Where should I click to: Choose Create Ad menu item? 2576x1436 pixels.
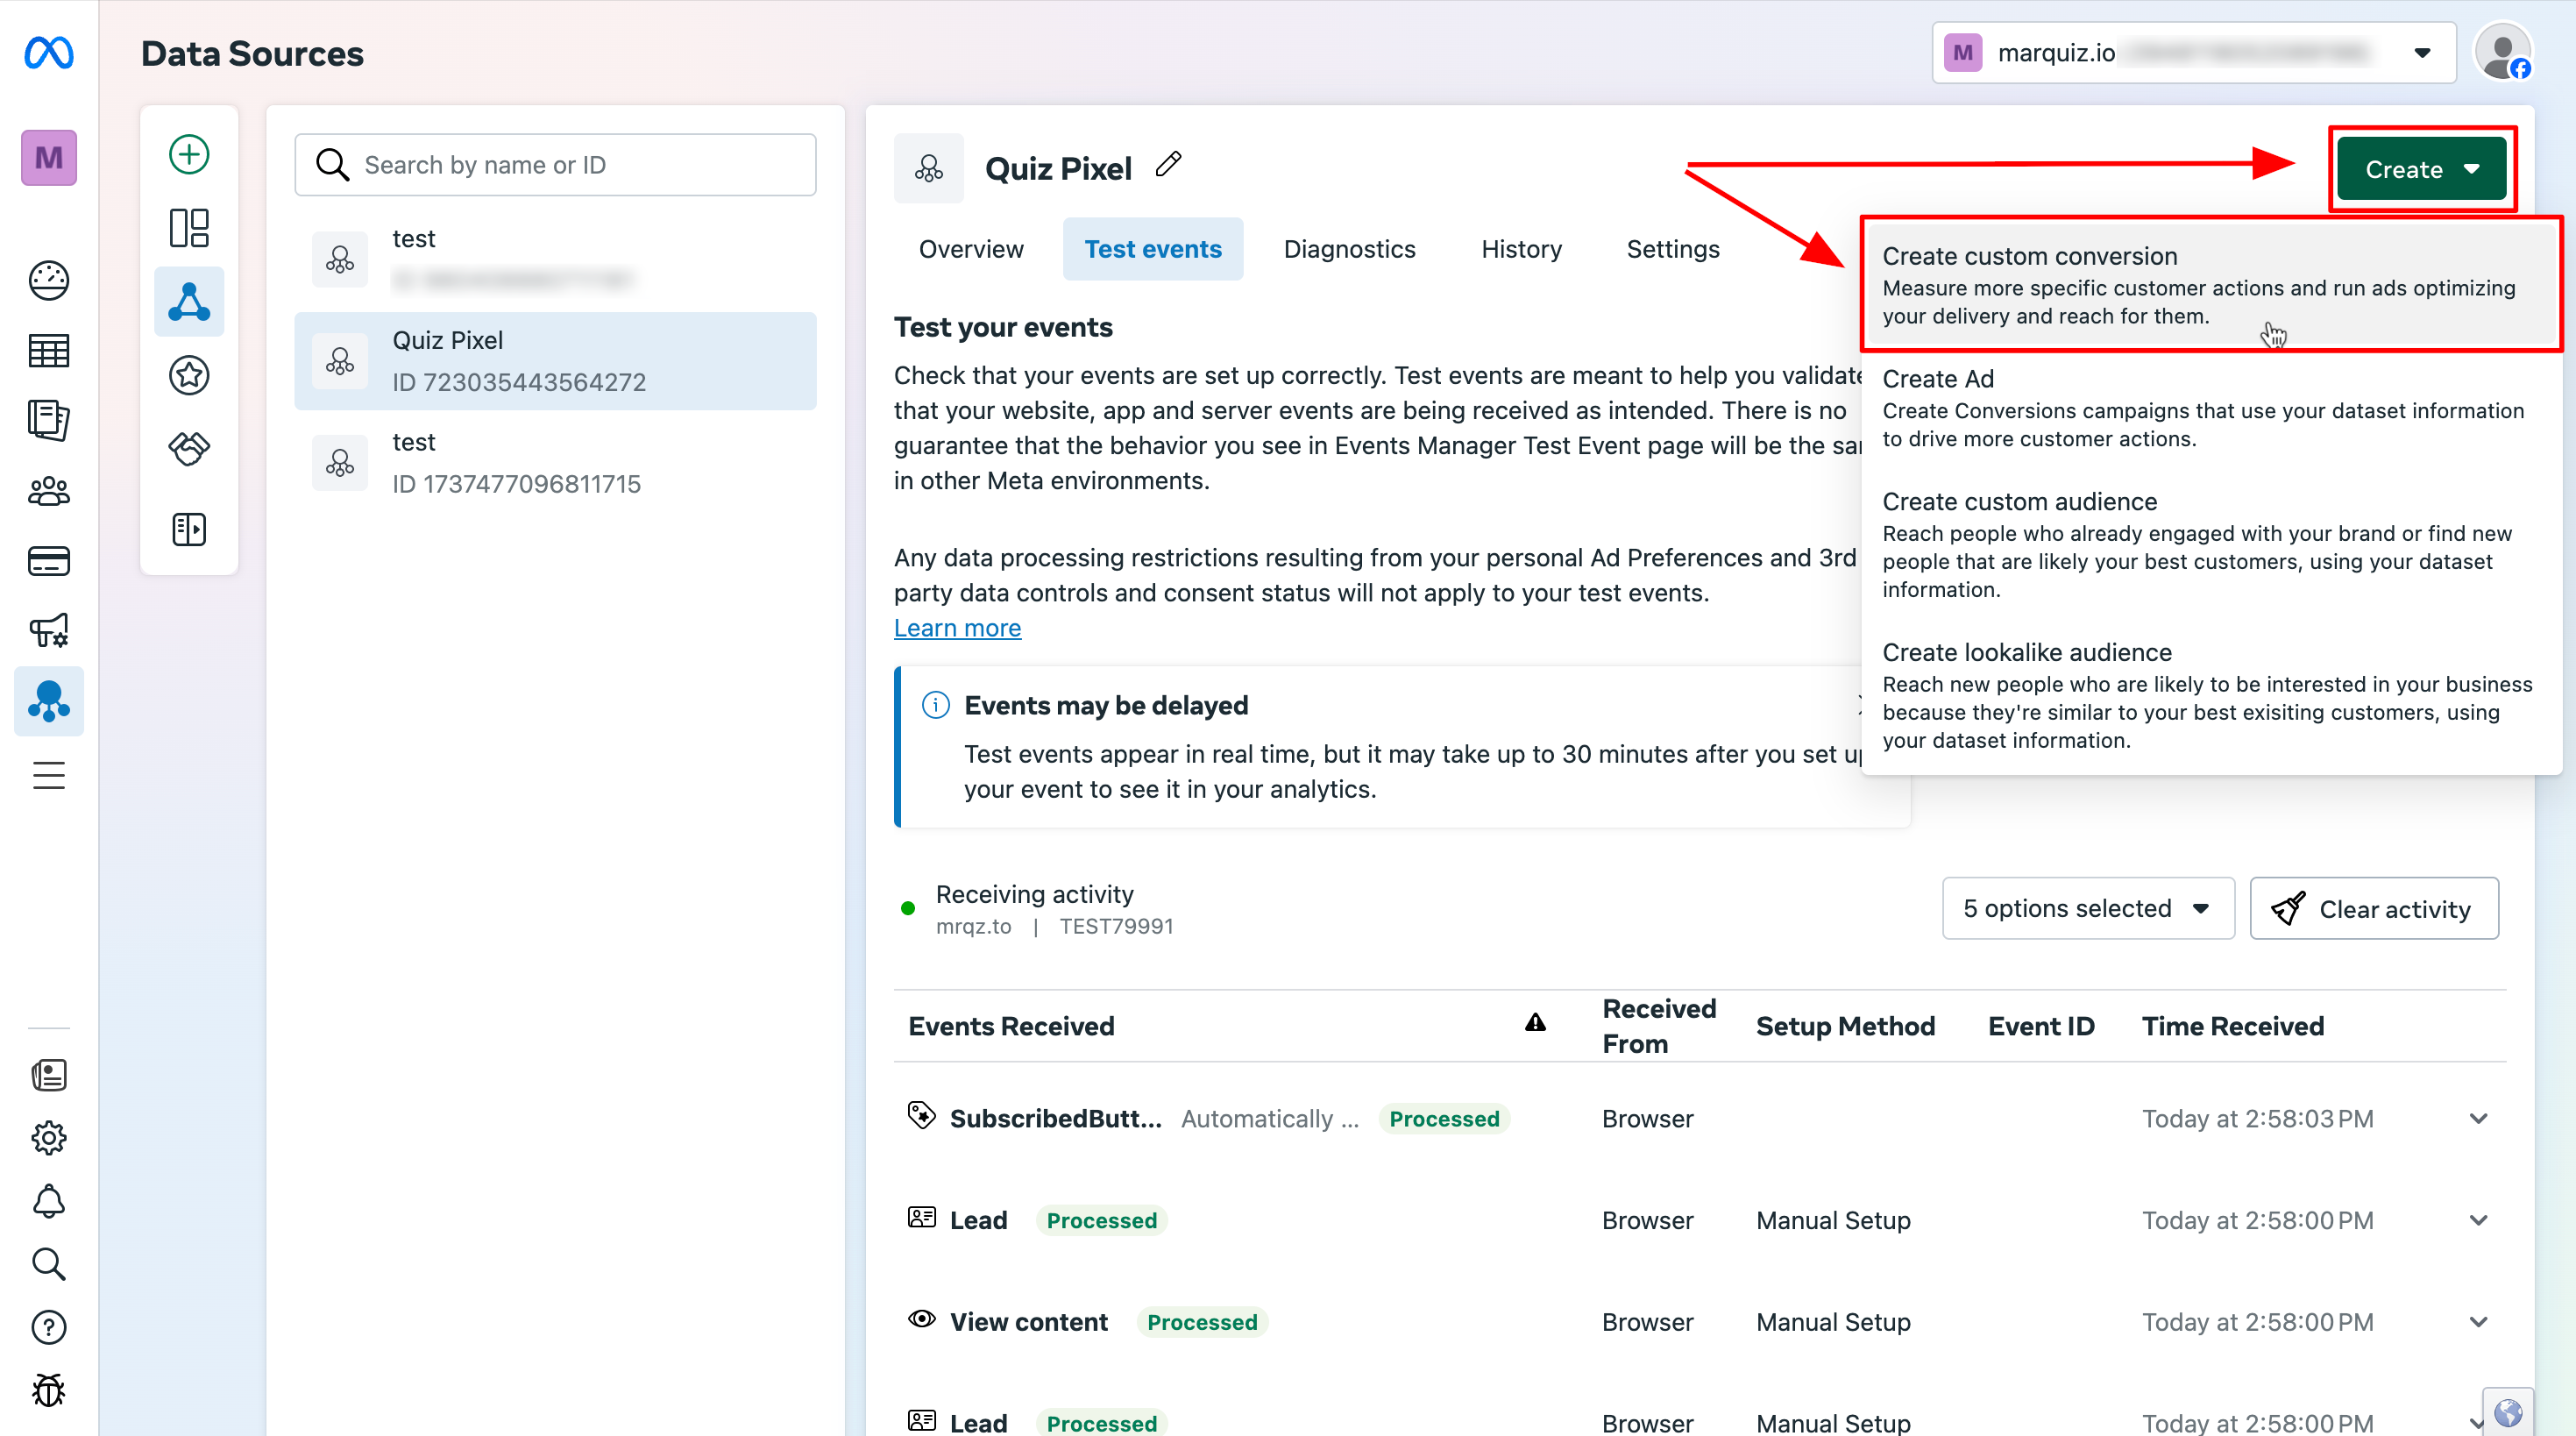[2211, 408]
